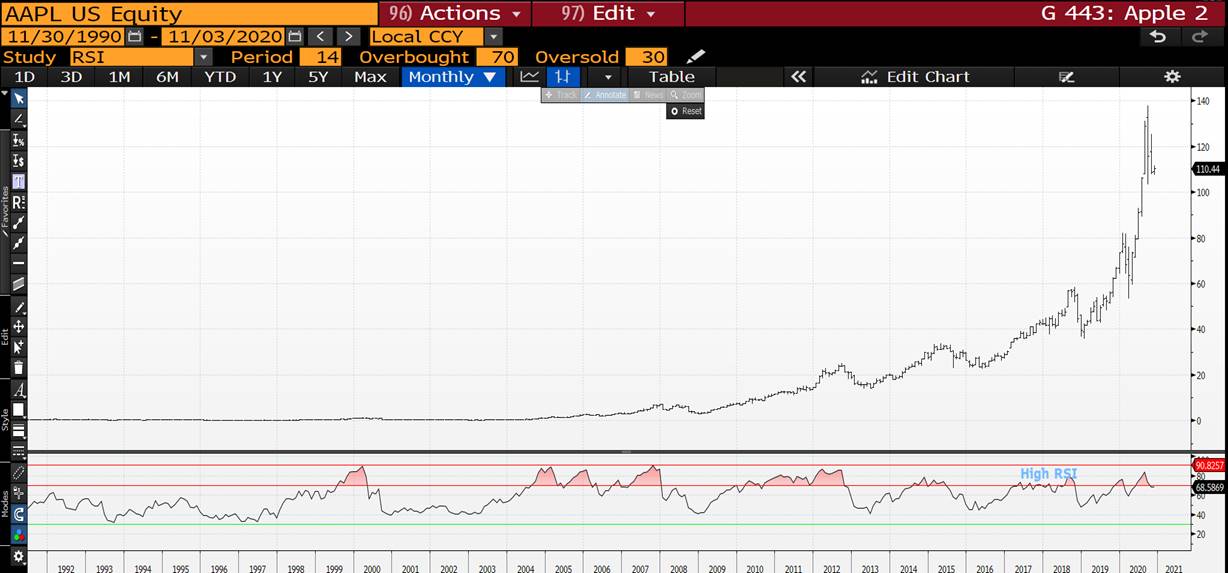This screenshot has height=573, width=1228.
Task: Click the 68.5869 RSI value label
Action: (x=1210, y=486)
